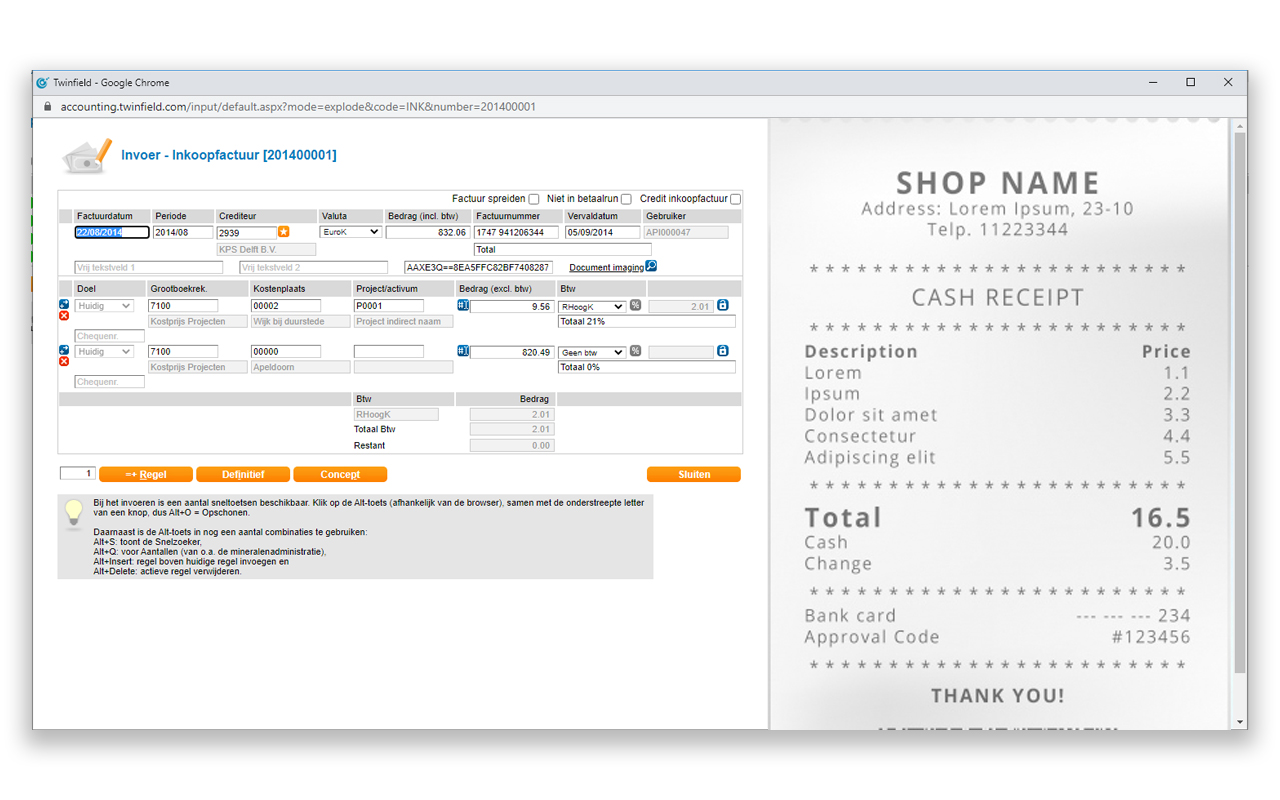Viewport: 1280px width, 800px height.
Task: Enable the Niet in betaalrun checkbox
Action: [626, 199]
